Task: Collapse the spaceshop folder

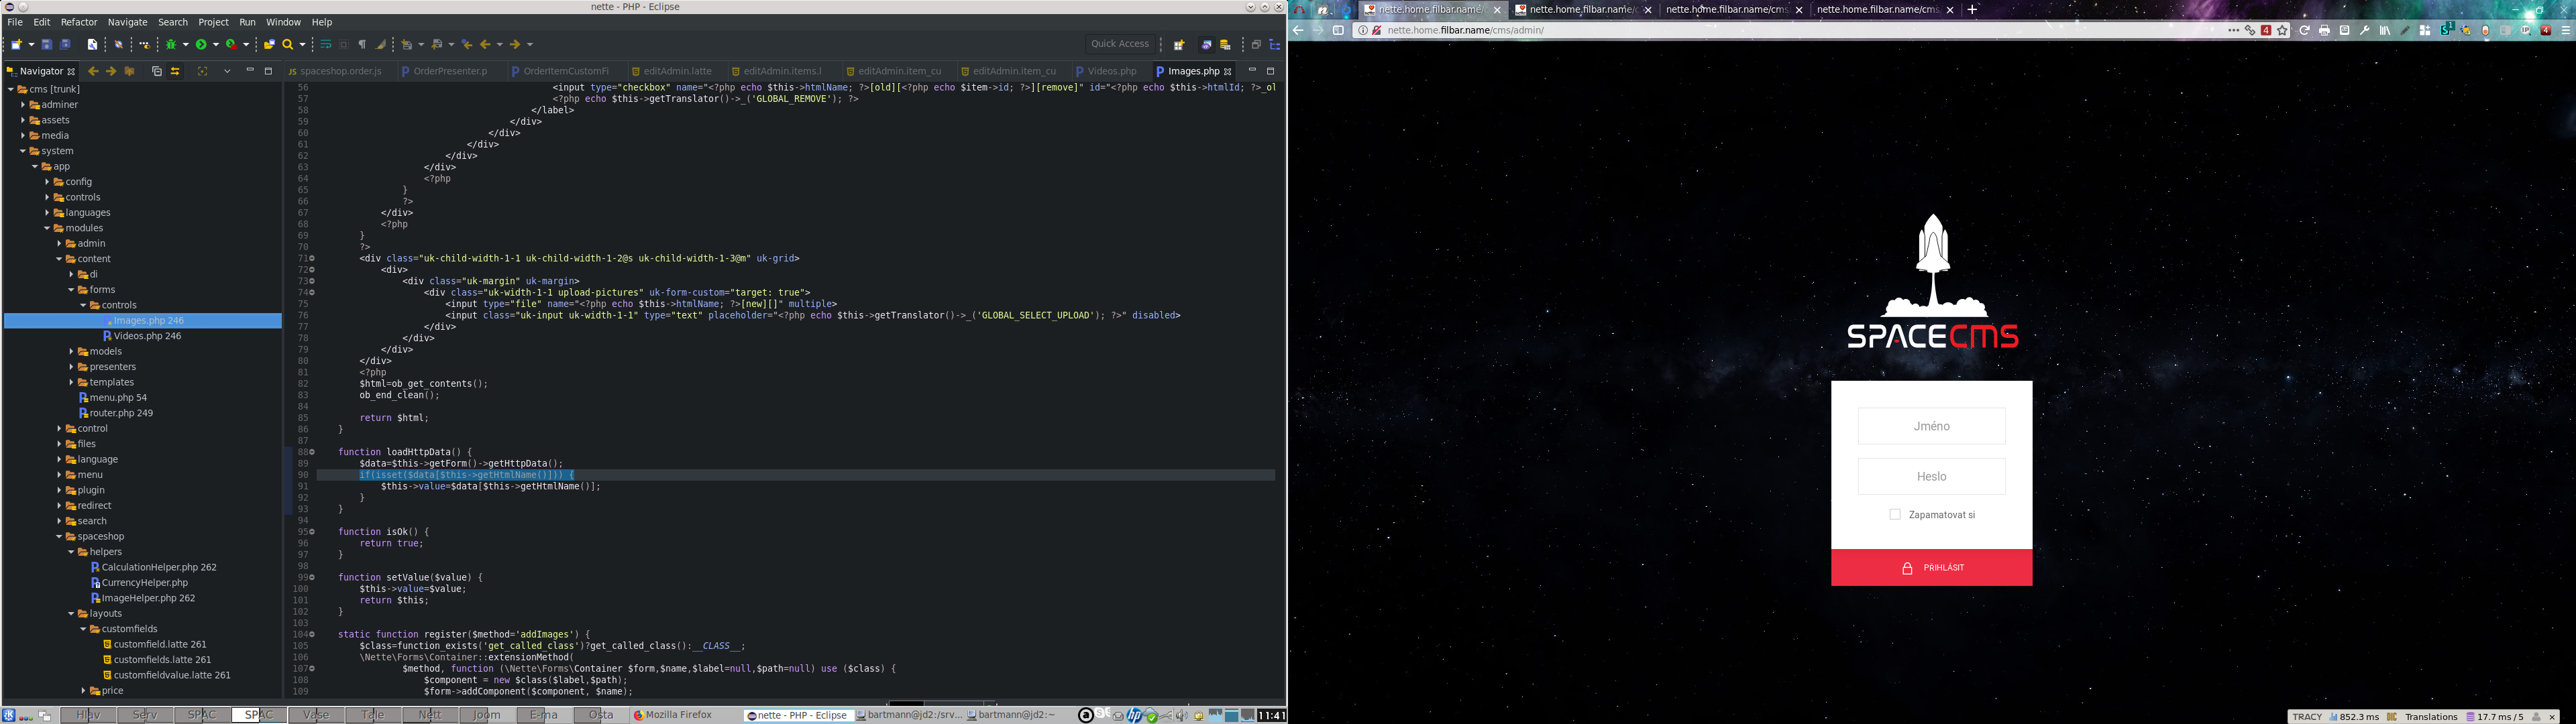Action: [x=59, y=537]
